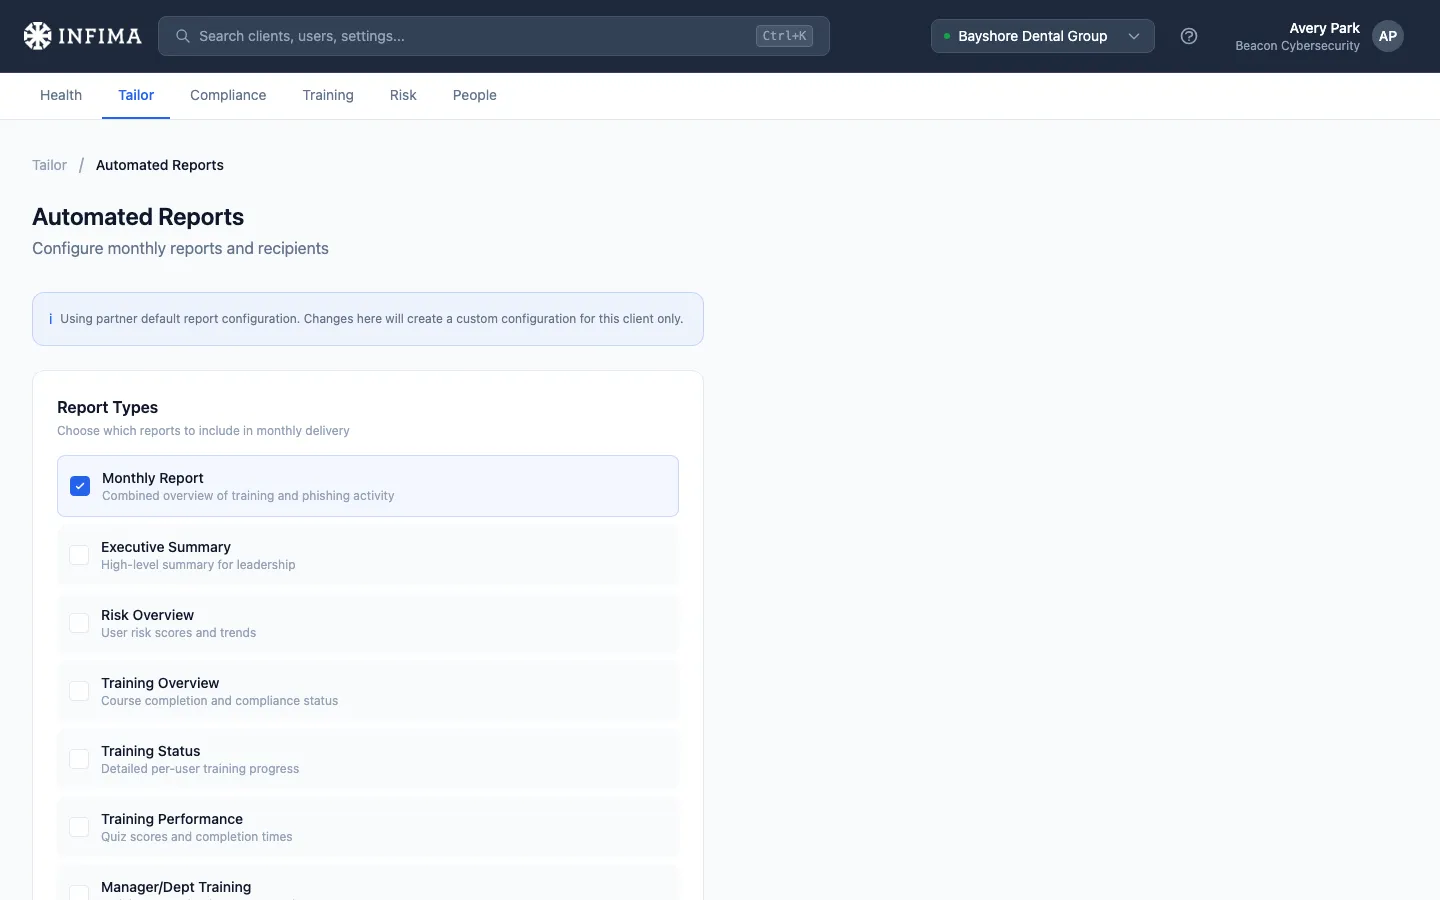The width and height of the screenshot is (1440, 900).
Task: Check the Risk Overview checkbox
Action: point(79,623)
